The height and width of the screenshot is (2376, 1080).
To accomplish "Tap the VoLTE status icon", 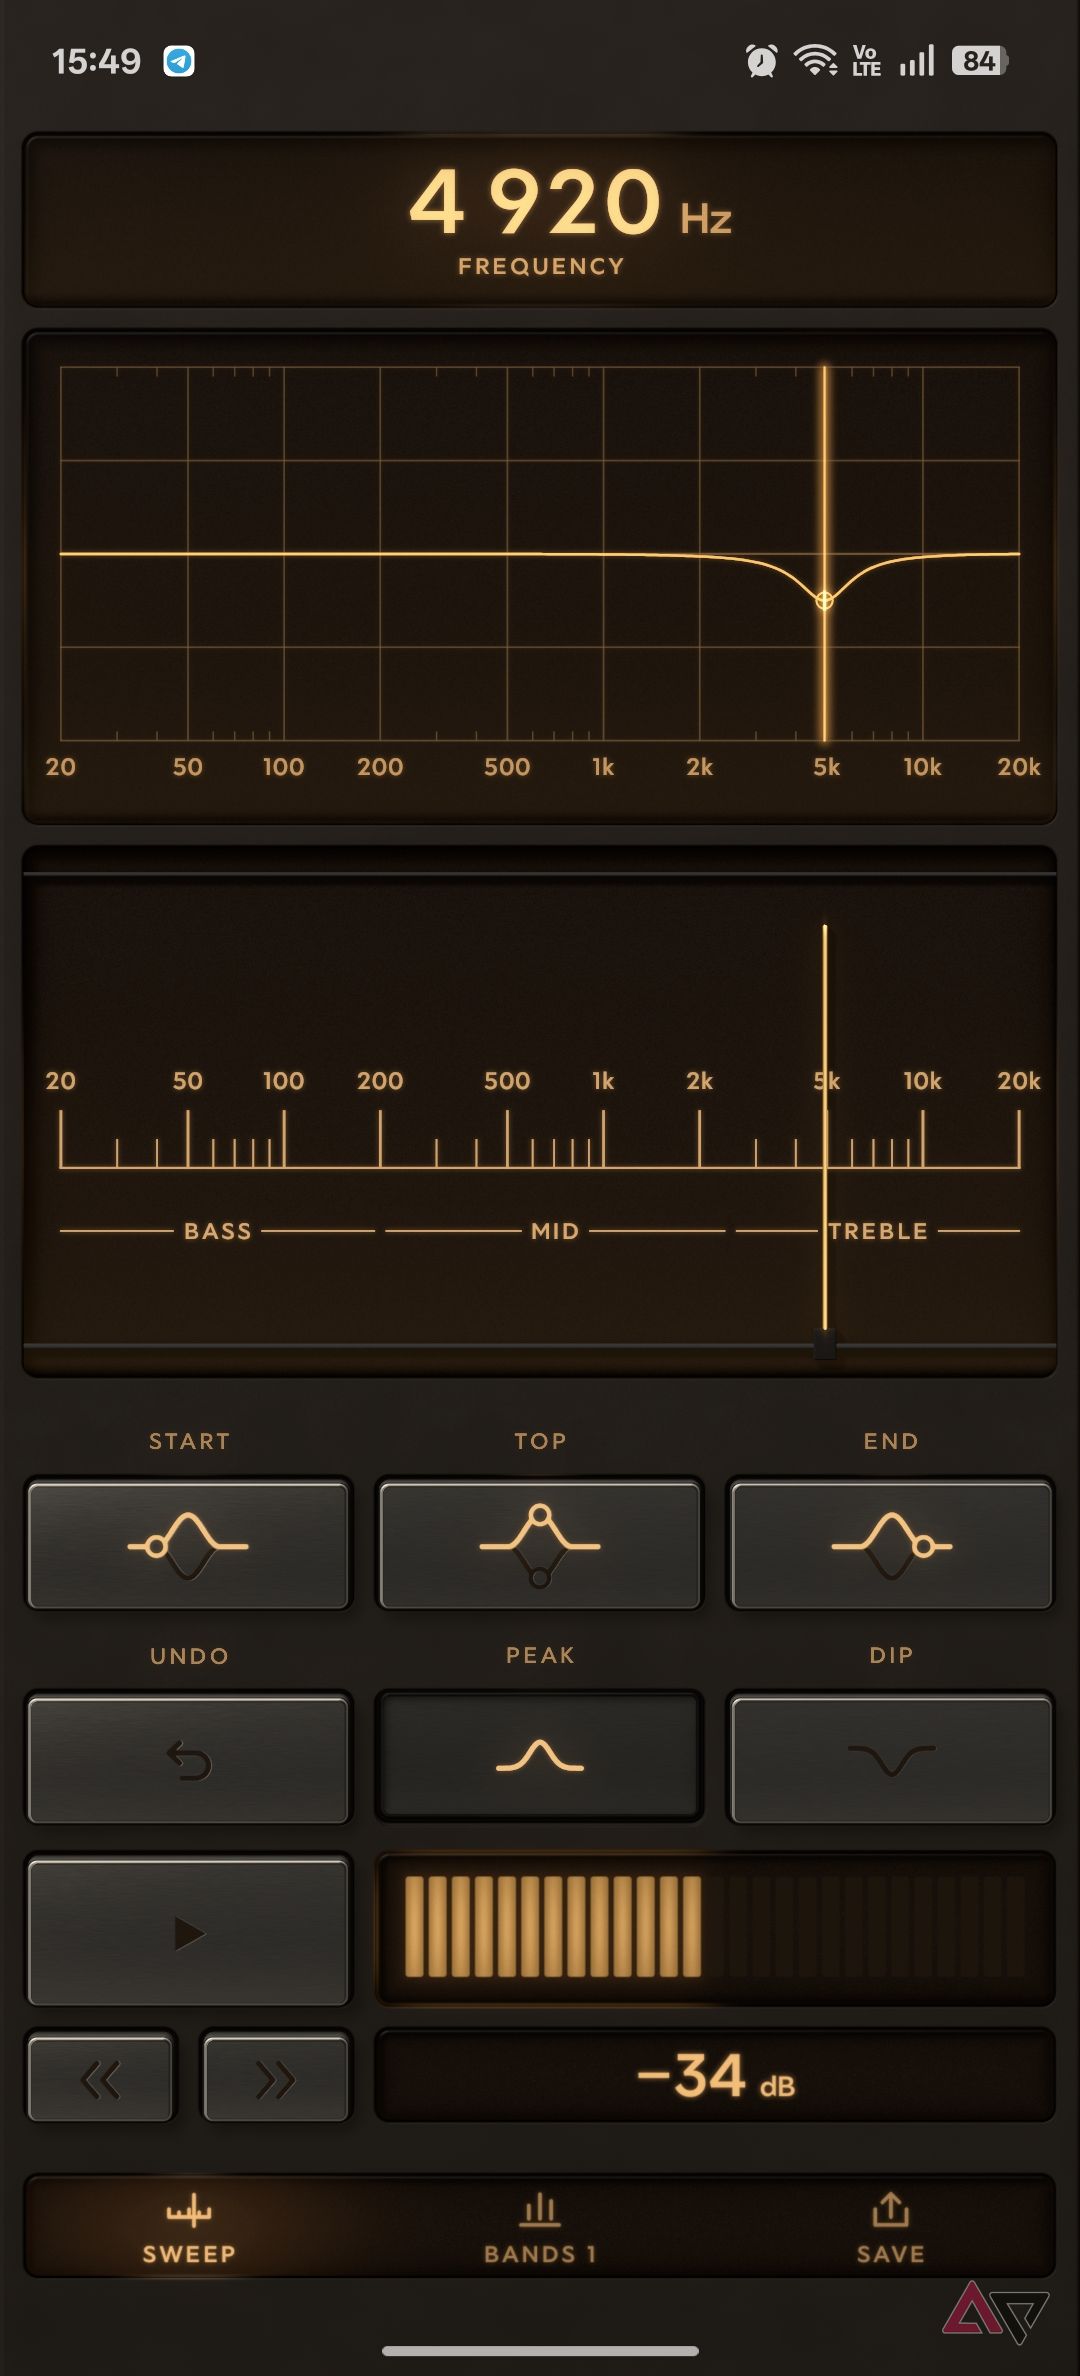I will [x=866, y=61].
